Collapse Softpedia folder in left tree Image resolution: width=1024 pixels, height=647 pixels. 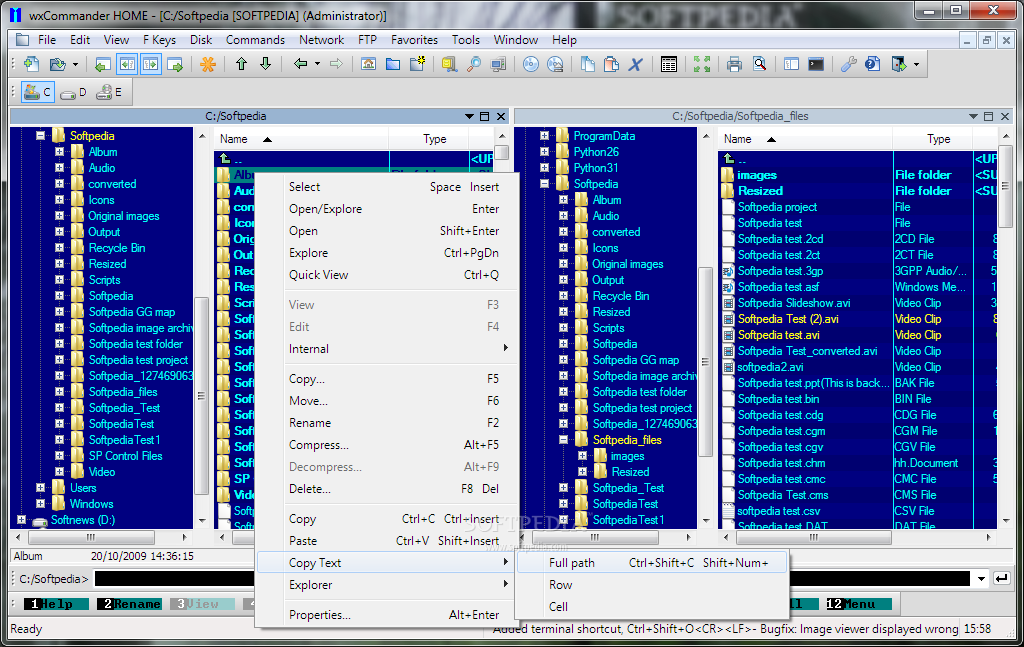[x=40, y=136]
